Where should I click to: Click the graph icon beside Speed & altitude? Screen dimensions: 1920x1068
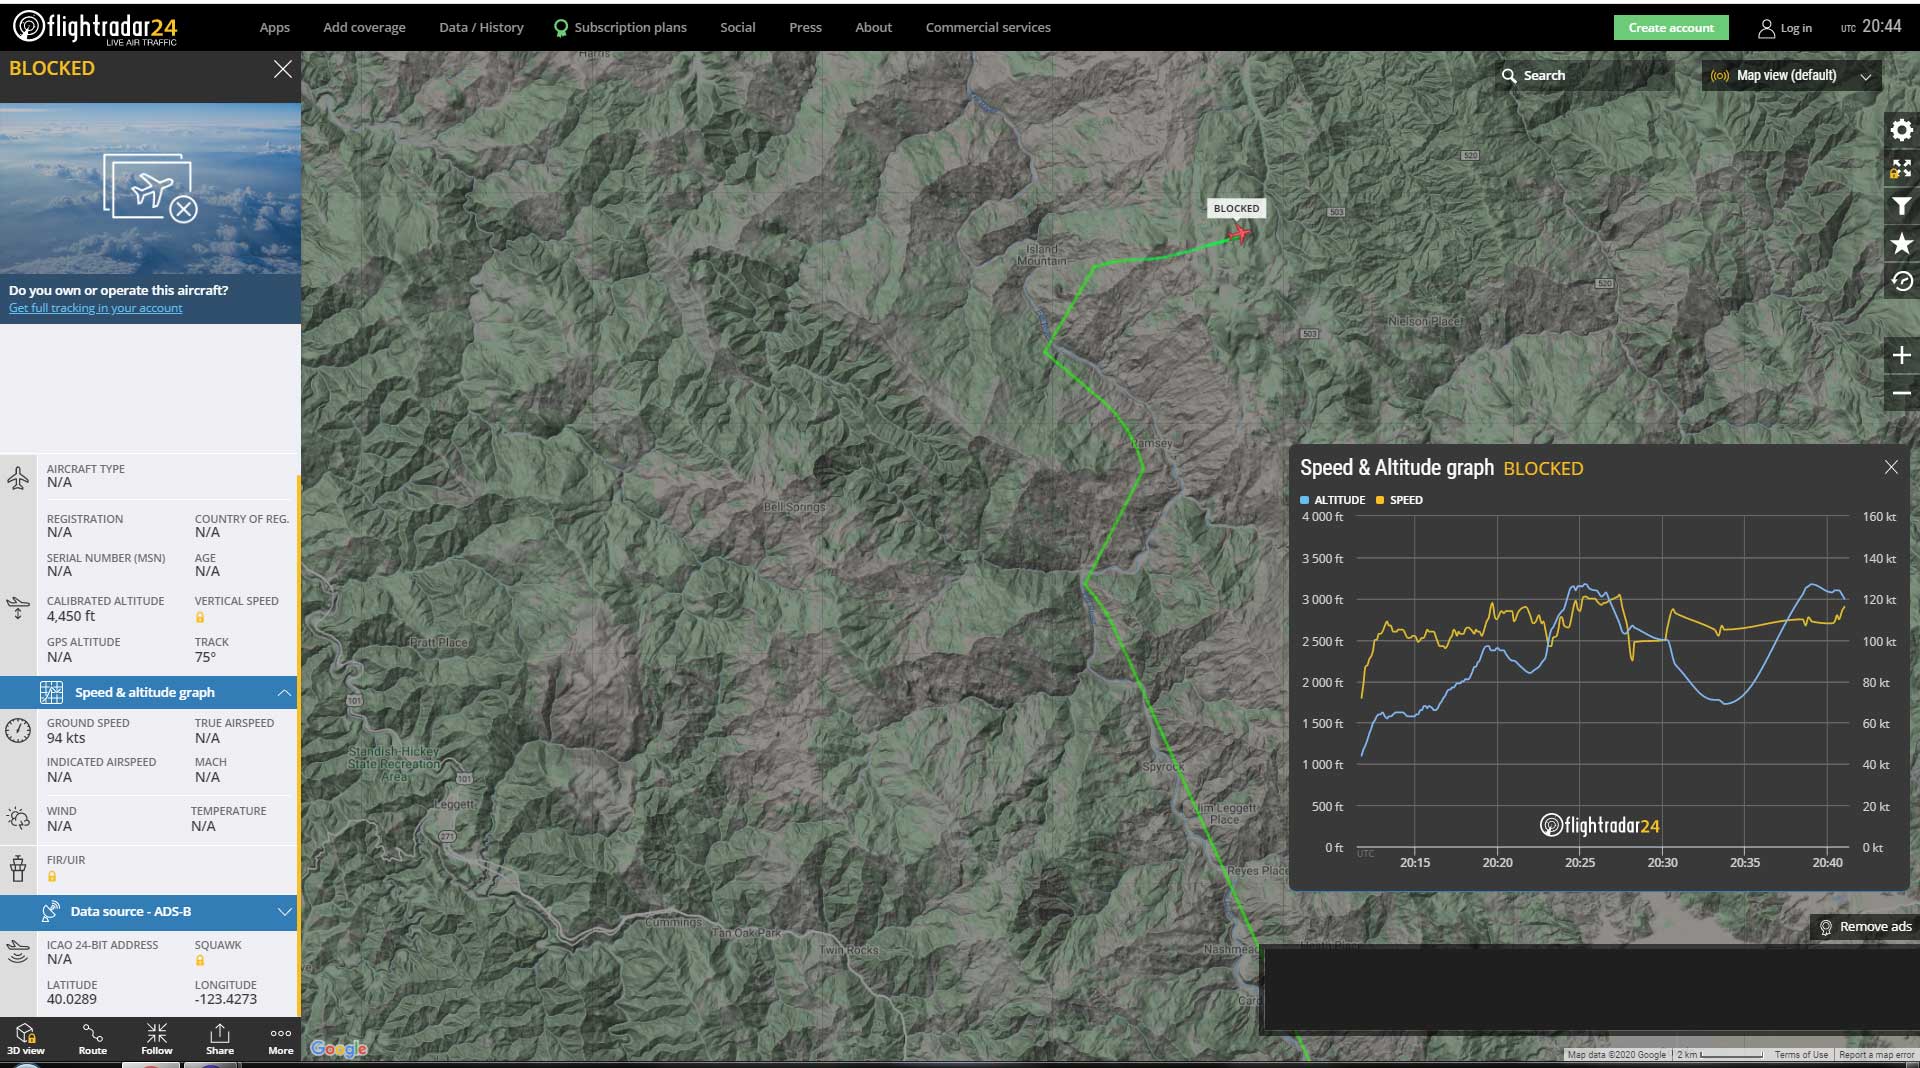coord(51,692)
